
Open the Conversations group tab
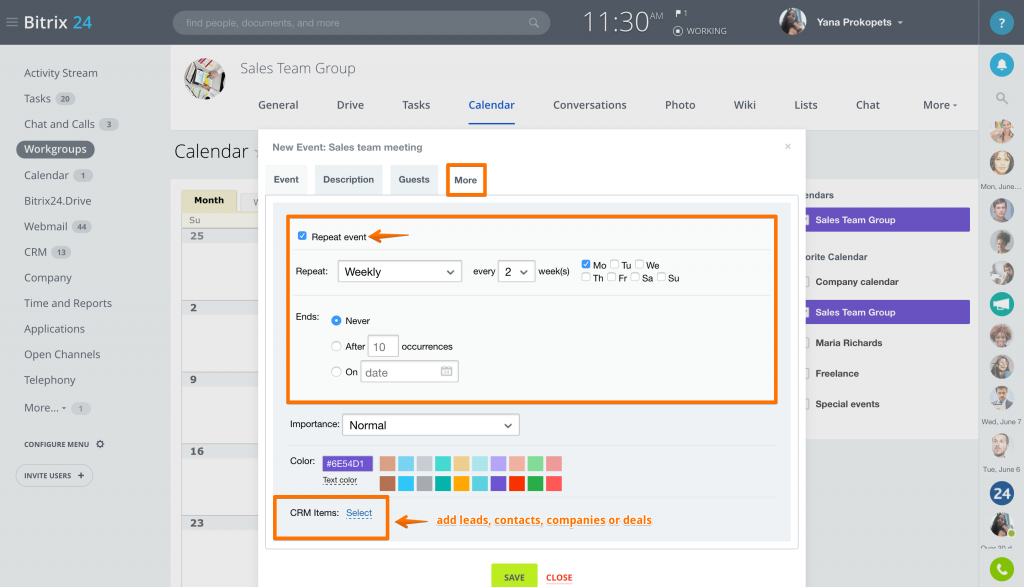(x=590, y=105)
